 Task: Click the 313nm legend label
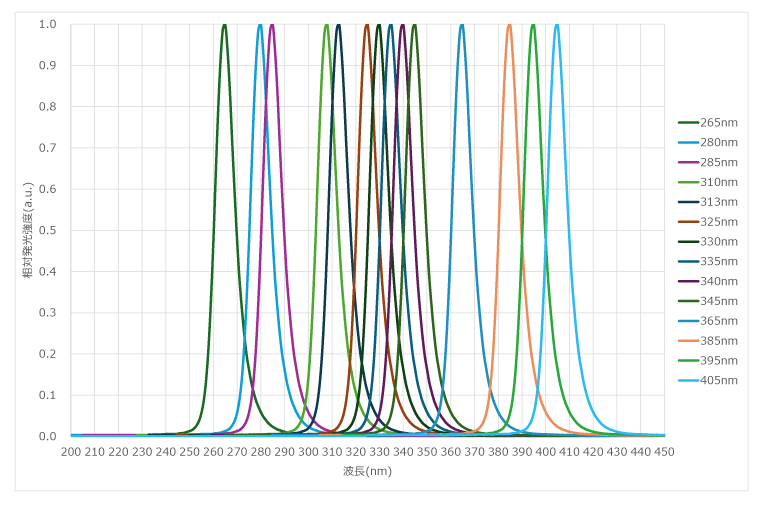coord(718,202)
